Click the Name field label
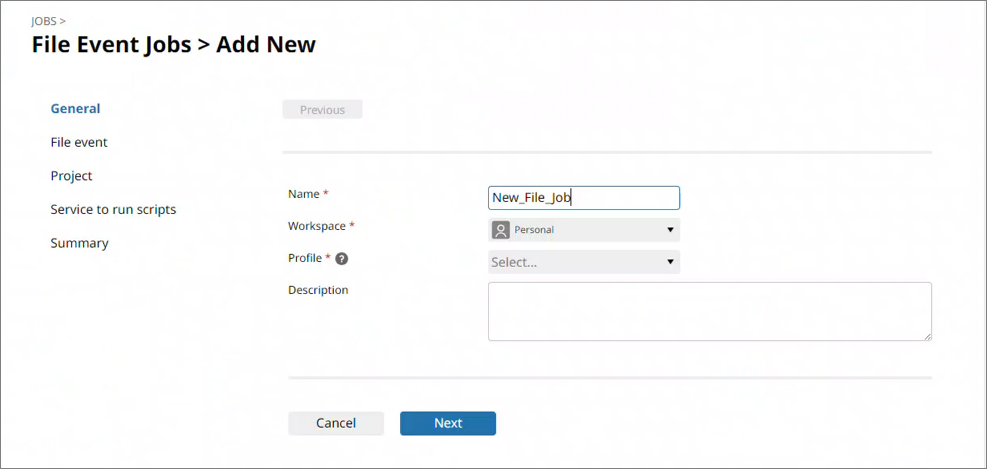 304,194
